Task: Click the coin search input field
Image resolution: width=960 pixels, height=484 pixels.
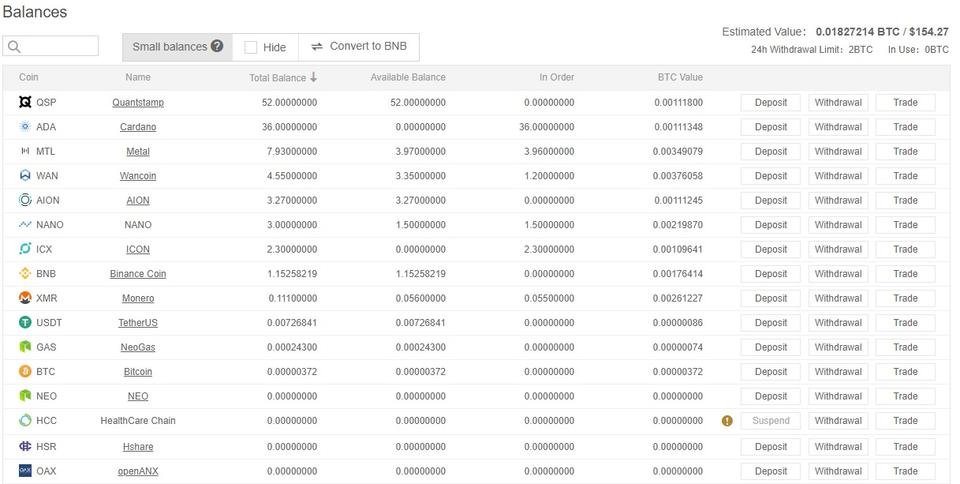Action: [x=51, y=46]
